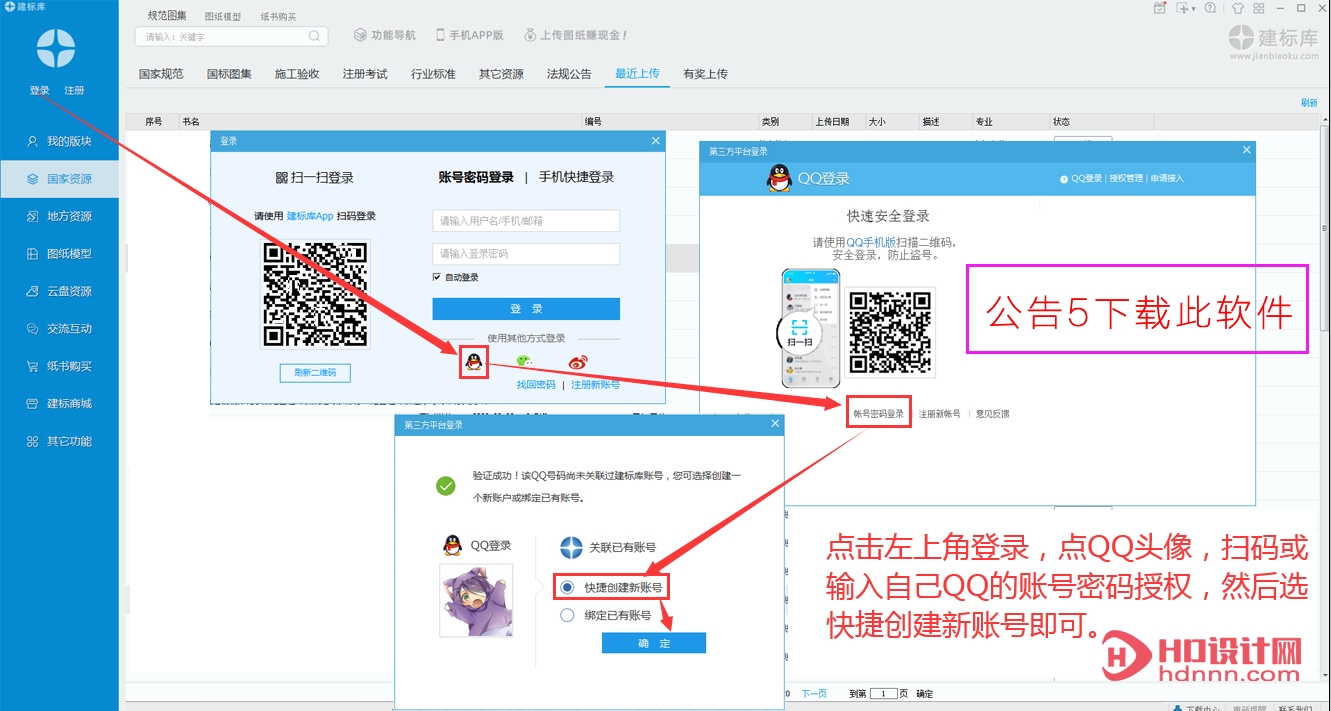Click 注册新帐号 in QQ window
Viewport: 1331px width, 711px height.
click(940, 414)
